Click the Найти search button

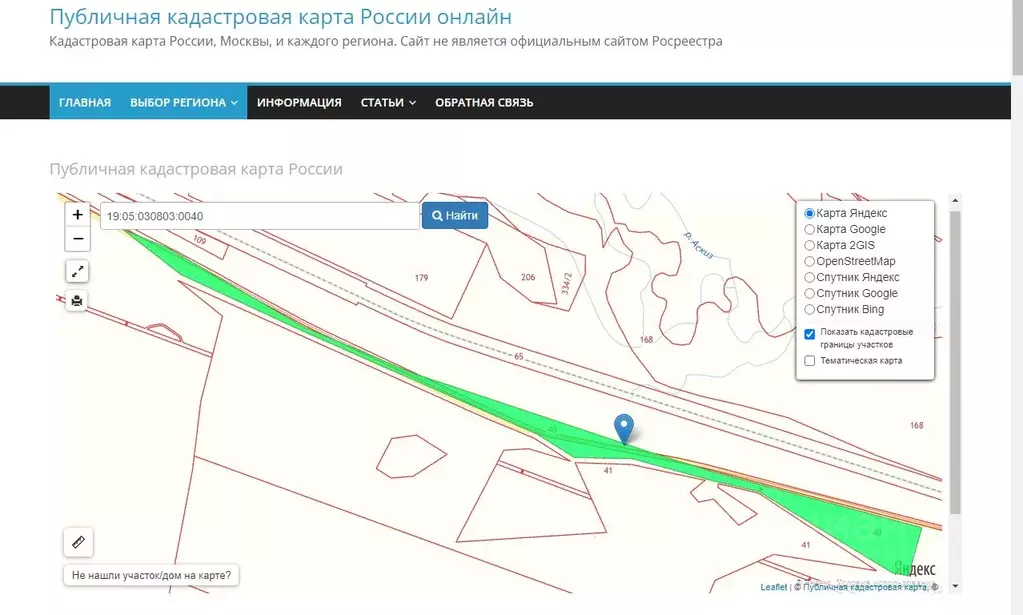pyautogui.click(x=455, y=216)
